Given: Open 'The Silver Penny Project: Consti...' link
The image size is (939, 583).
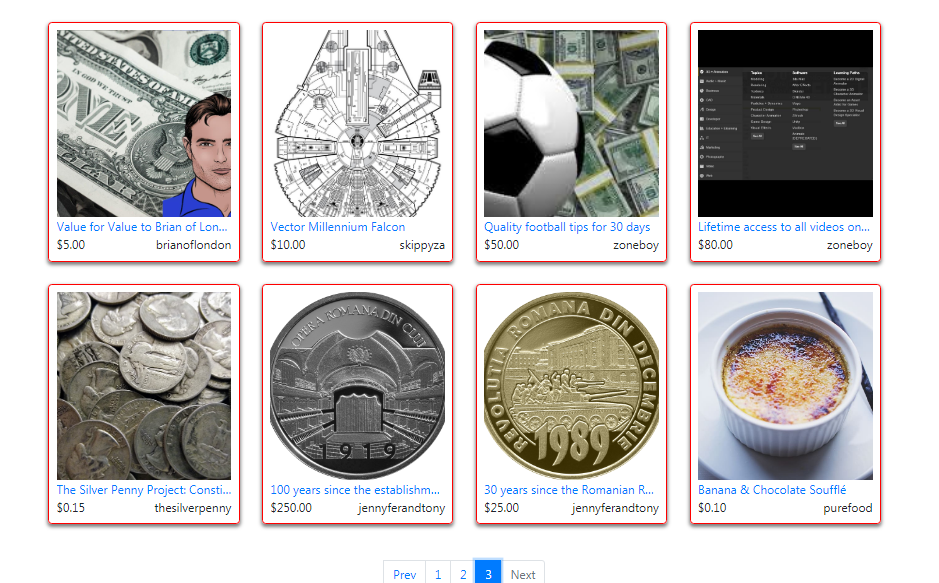Looking at the screenshot, I should tap(144, 490).
